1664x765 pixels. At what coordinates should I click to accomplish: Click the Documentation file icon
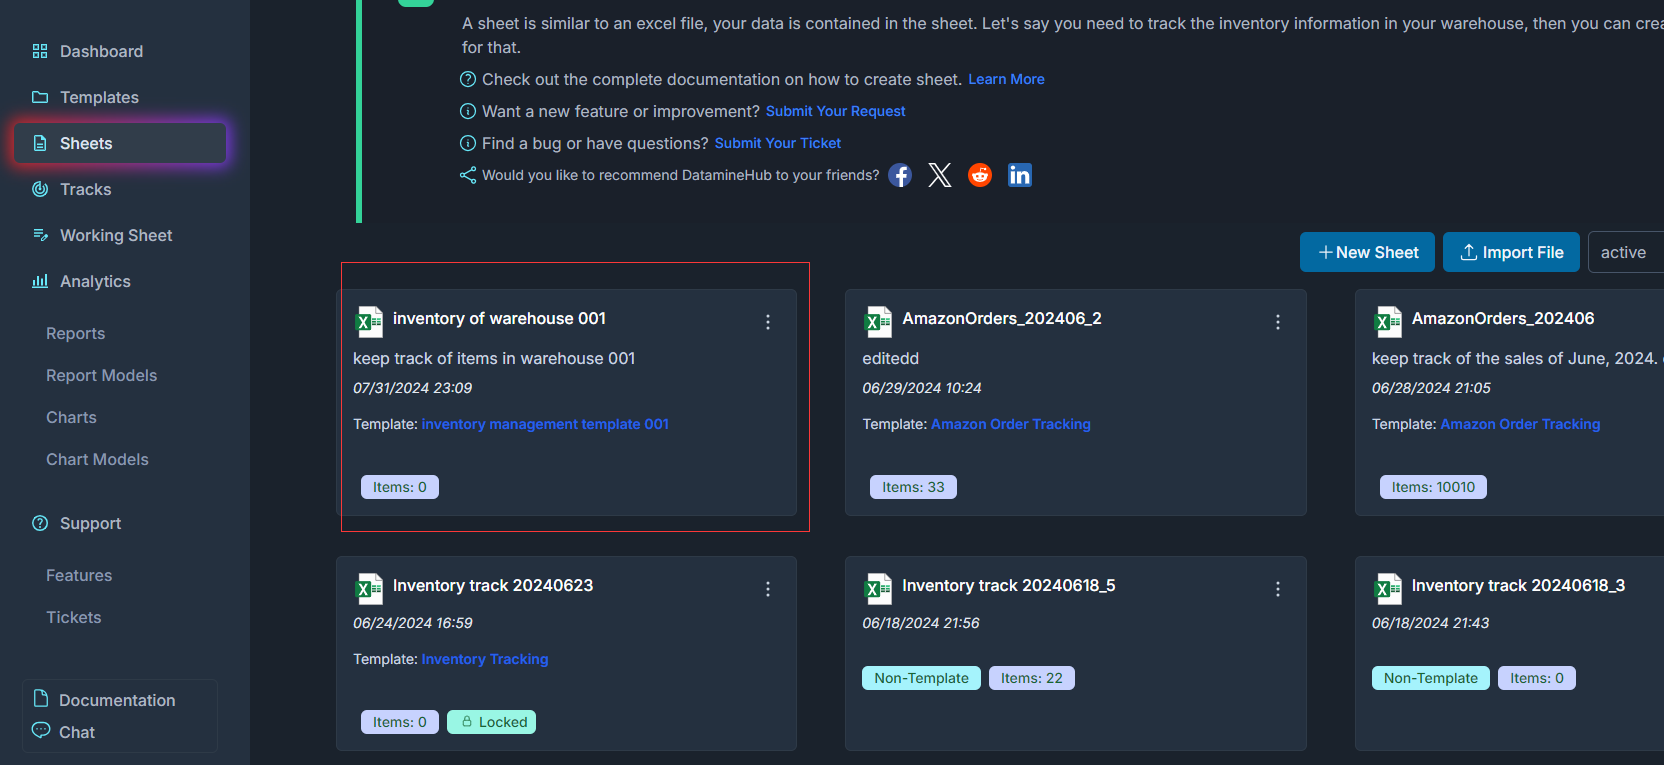[x=41, y=698]
